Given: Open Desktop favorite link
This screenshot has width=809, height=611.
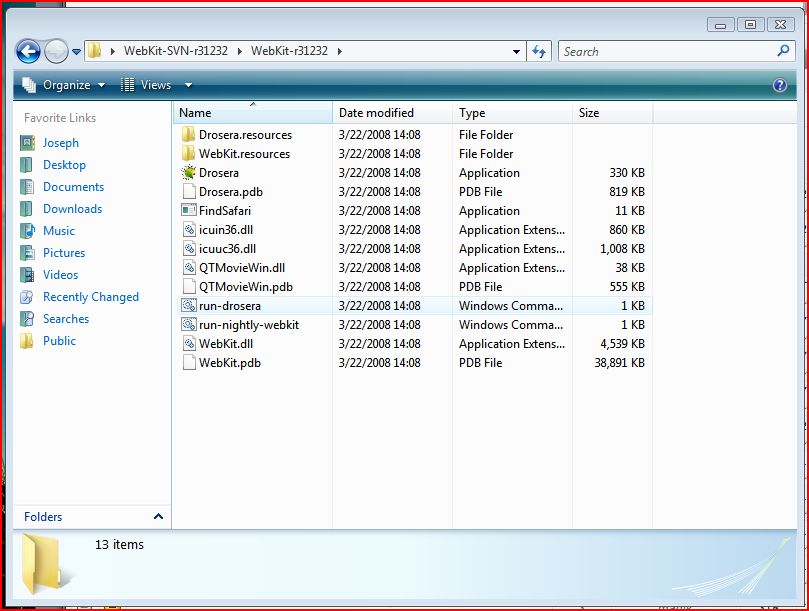Looking at the screenshot, I should pos(64,165).
